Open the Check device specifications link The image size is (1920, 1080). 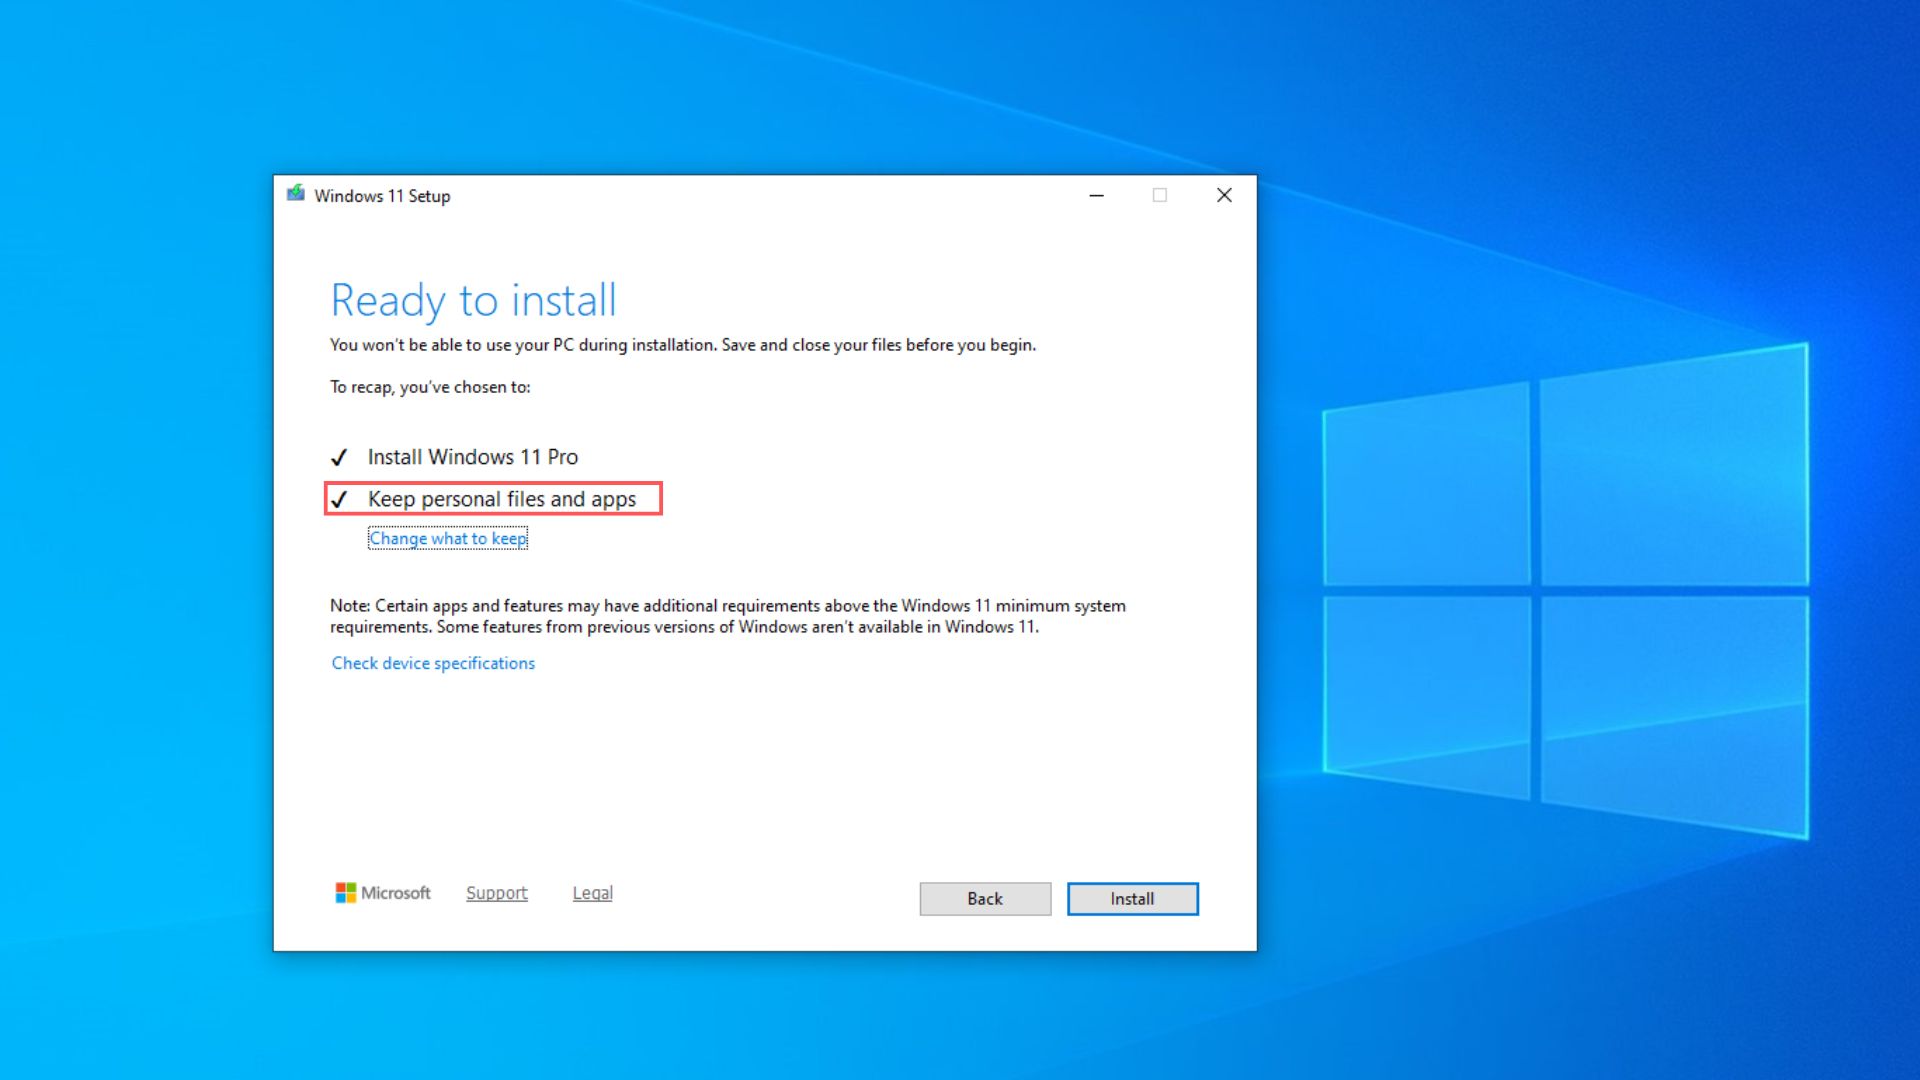(432, 663)
